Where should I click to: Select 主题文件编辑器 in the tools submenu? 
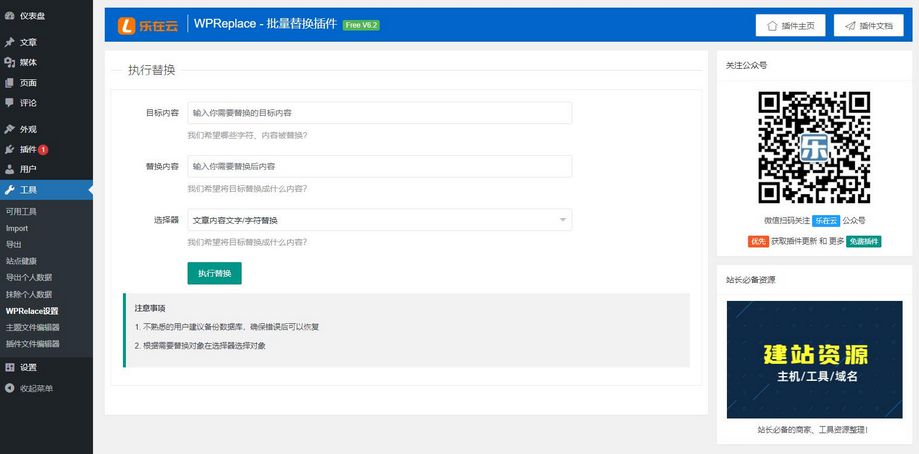tap(32, 327)
